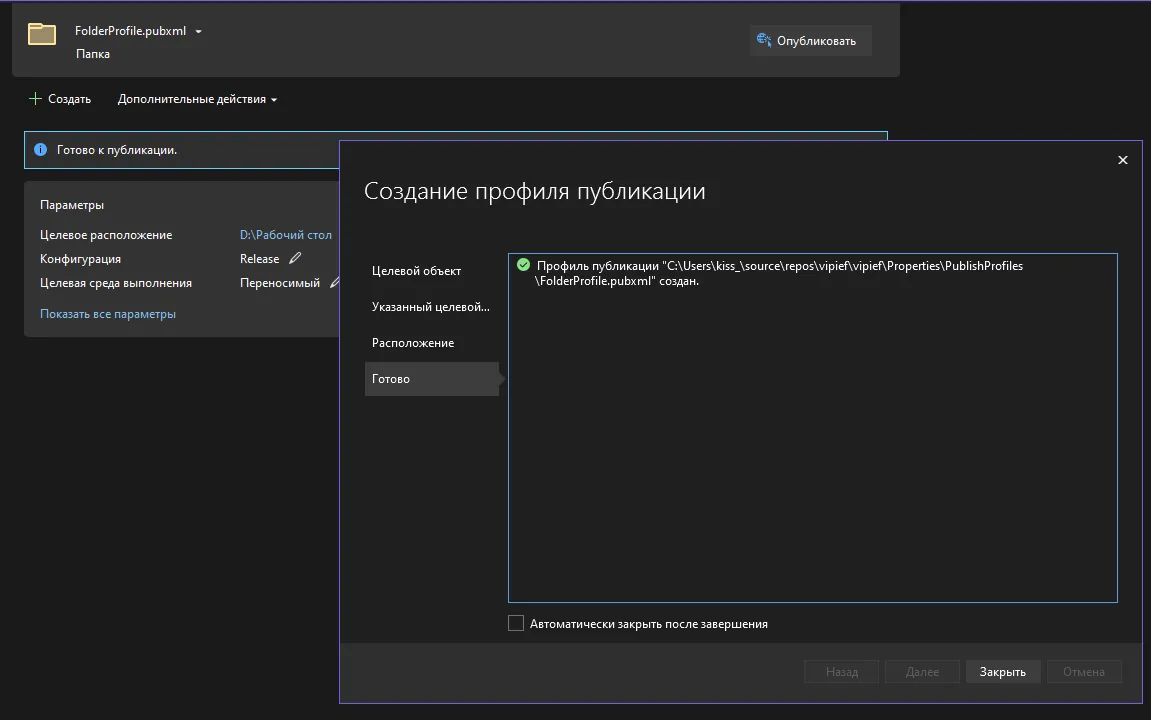The height and width of the screenshot is (720, 1151).
Task: Click the Целевая среда выполнения label
Action: (116, 283)
